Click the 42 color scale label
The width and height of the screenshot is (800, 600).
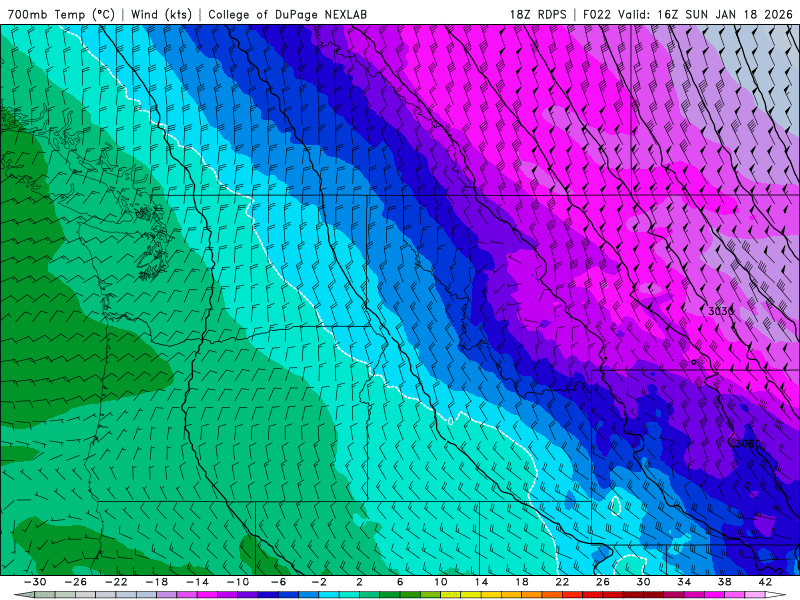pyautogui.click(x=765, y=582)
